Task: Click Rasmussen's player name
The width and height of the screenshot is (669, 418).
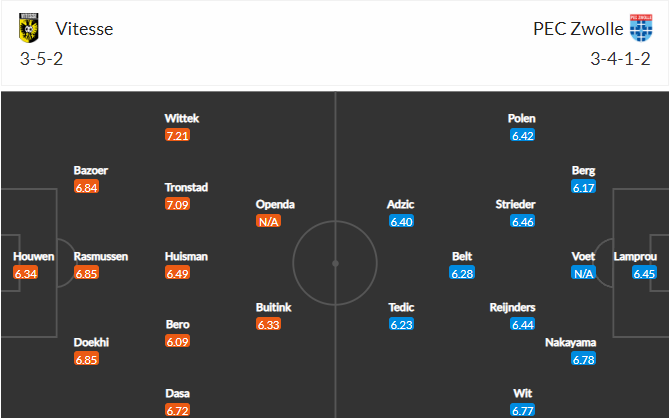Action: click(x=100, y=256)
